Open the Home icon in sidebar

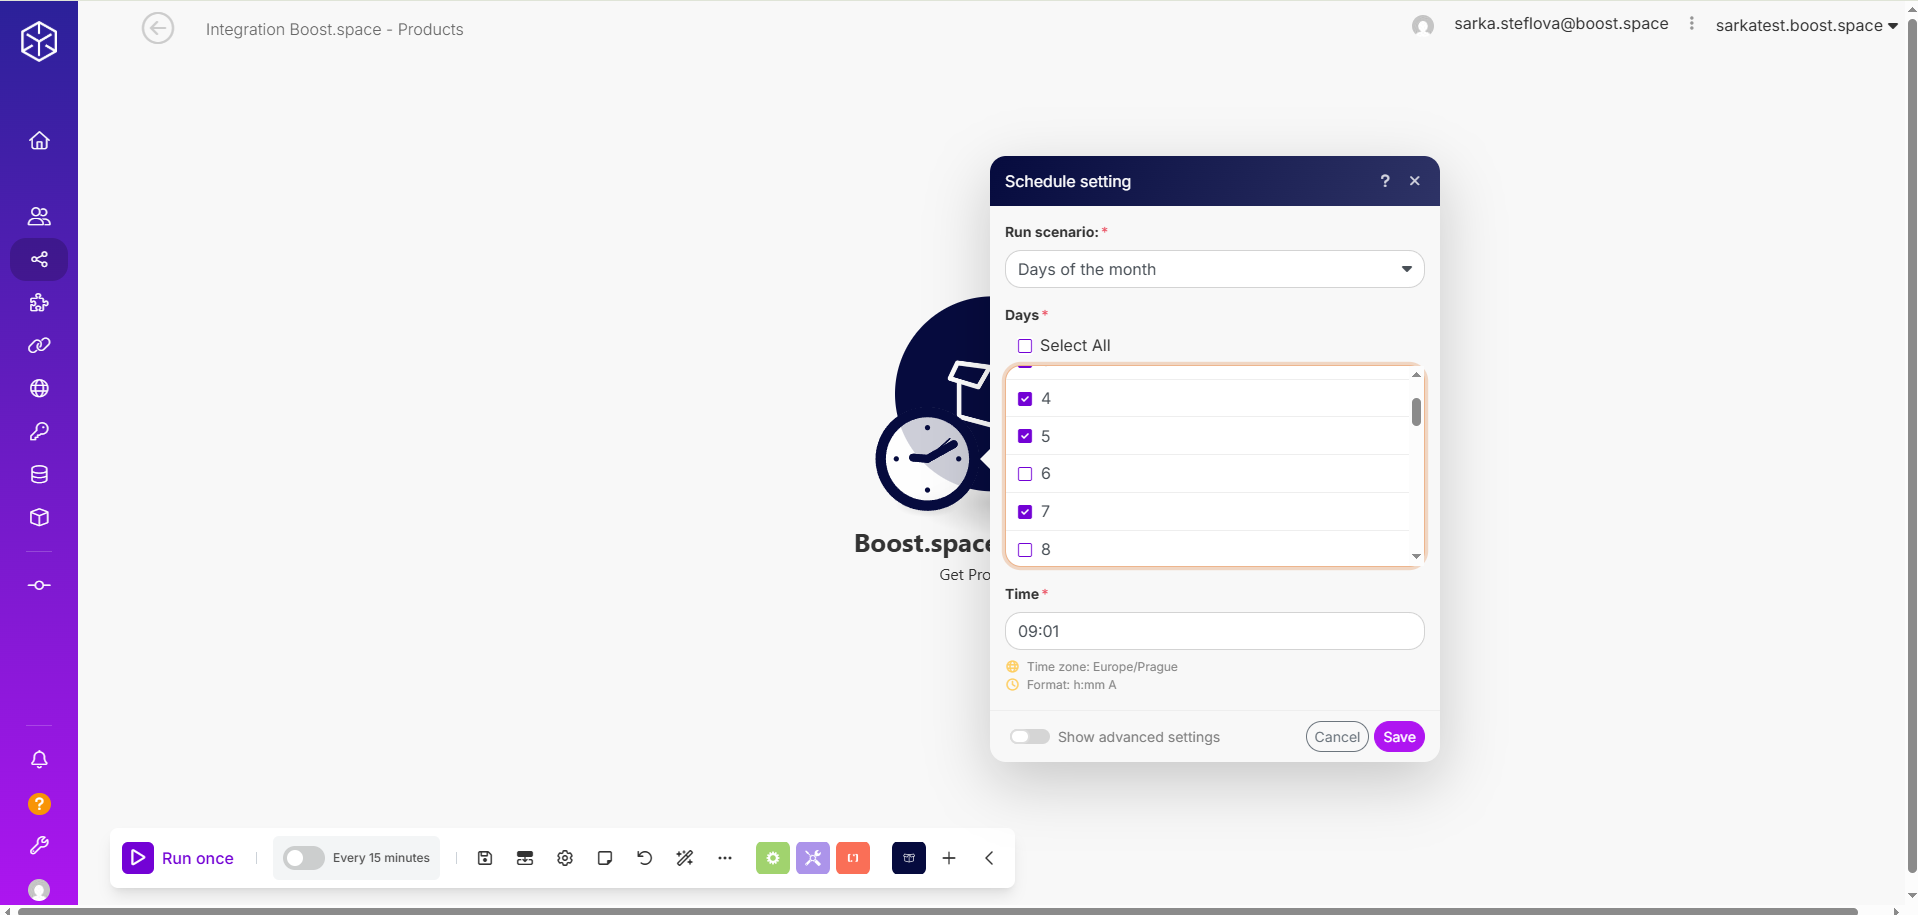tap(39, 141)
